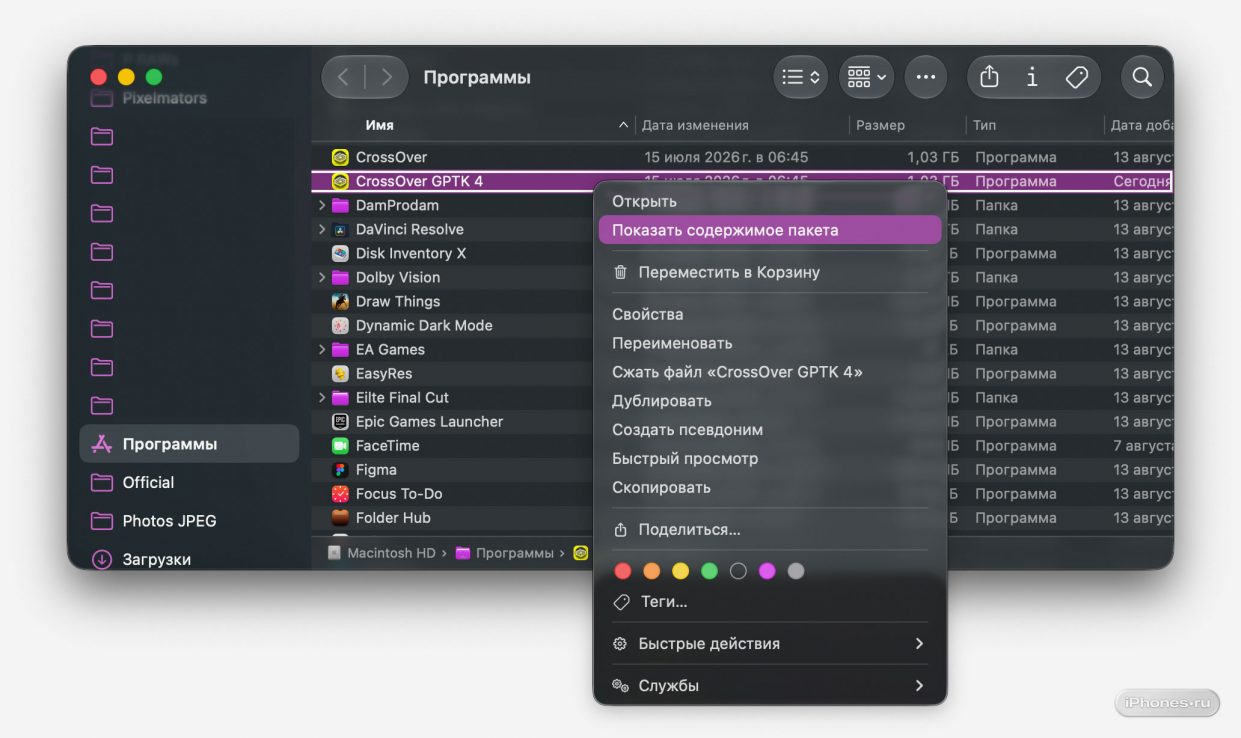Expand the Dolby Vision folder
The height and width of the screenshot is (738, 1241).
[321, 277]
